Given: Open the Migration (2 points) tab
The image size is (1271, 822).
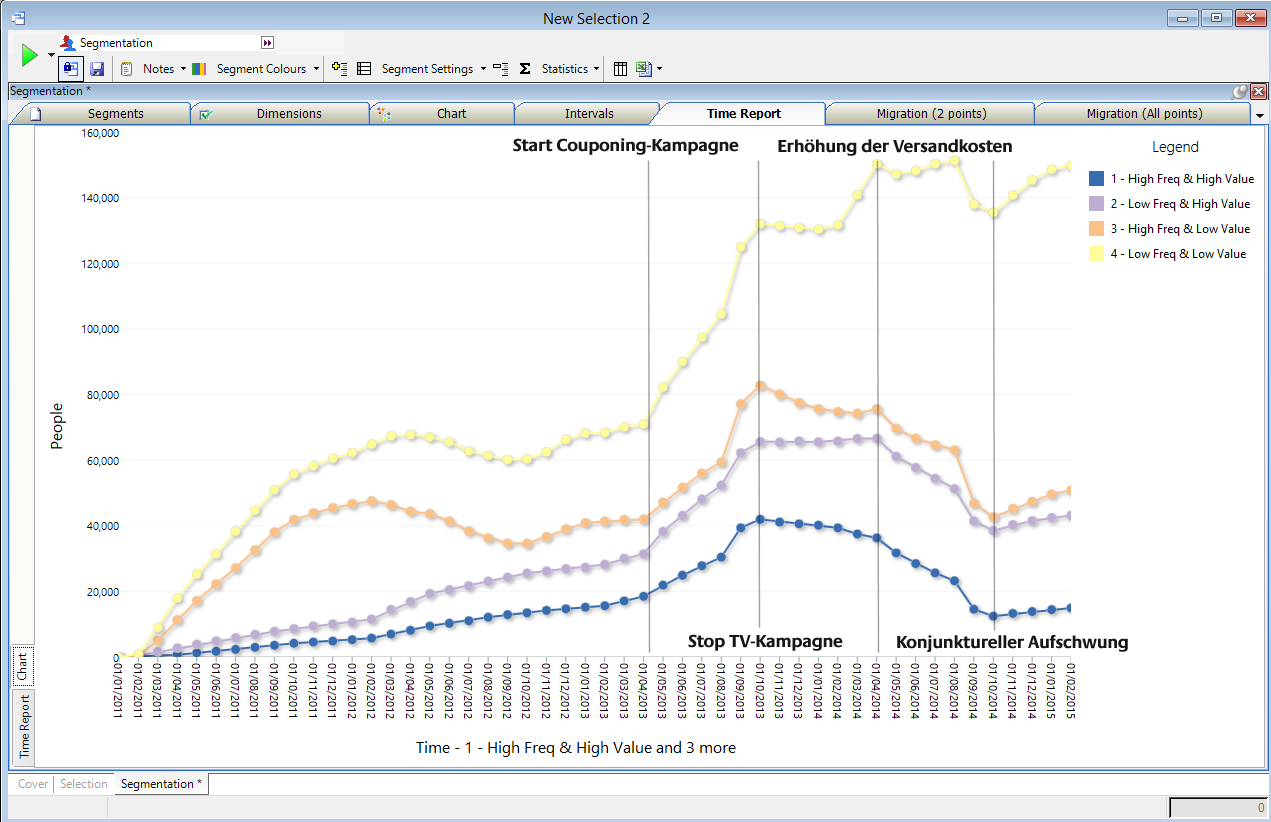Looking at the screenshot, I should point(931,113).
